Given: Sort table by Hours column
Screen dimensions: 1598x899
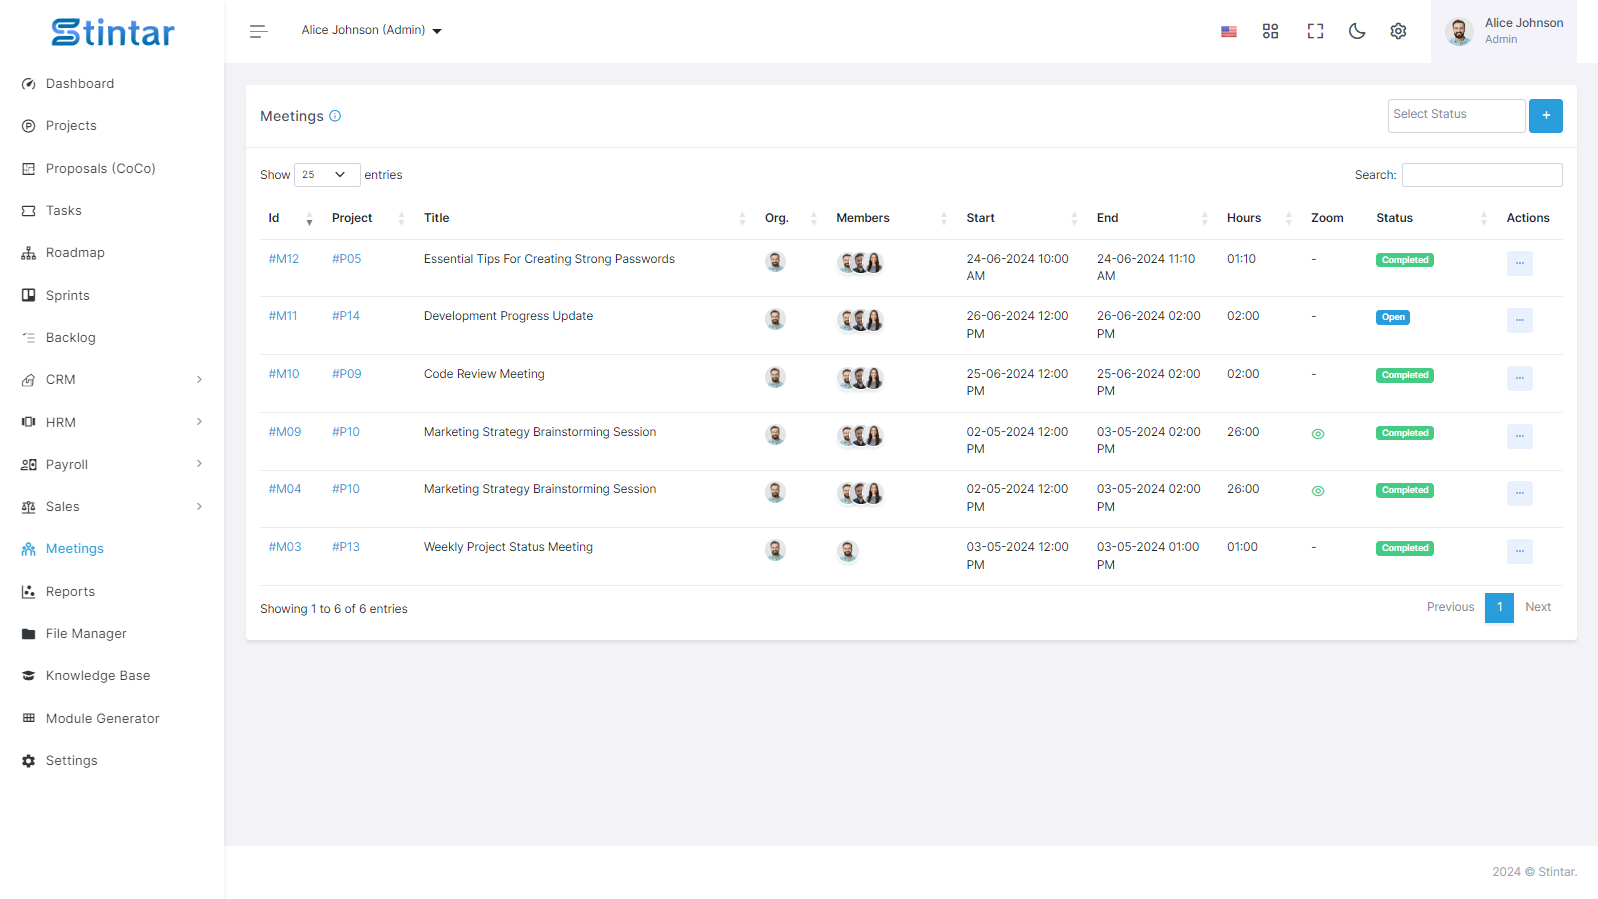Looking at the screenshot, I should (x=1259, y=218).
